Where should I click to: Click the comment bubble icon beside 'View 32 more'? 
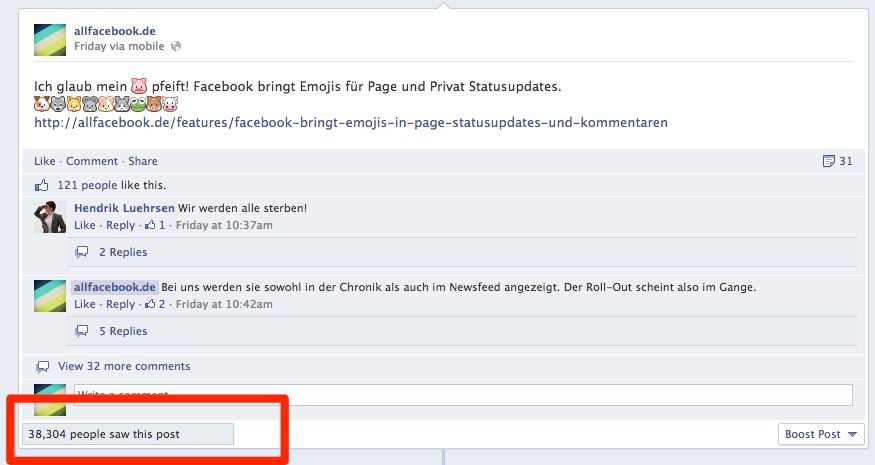(x=42, y=367)
